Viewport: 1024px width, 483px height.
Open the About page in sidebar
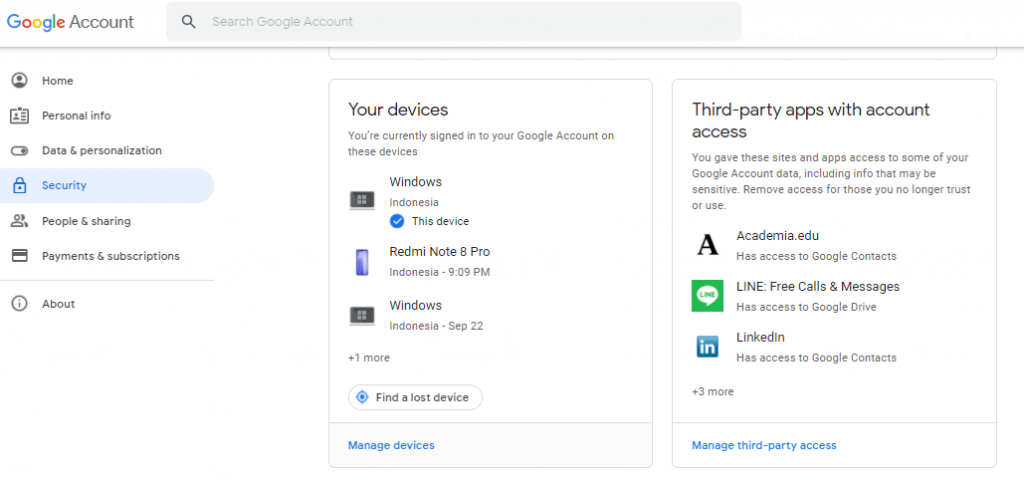(58, 304)
